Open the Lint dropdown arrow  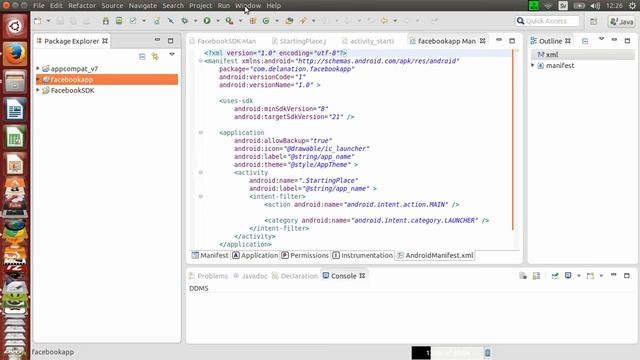(144, 21)
